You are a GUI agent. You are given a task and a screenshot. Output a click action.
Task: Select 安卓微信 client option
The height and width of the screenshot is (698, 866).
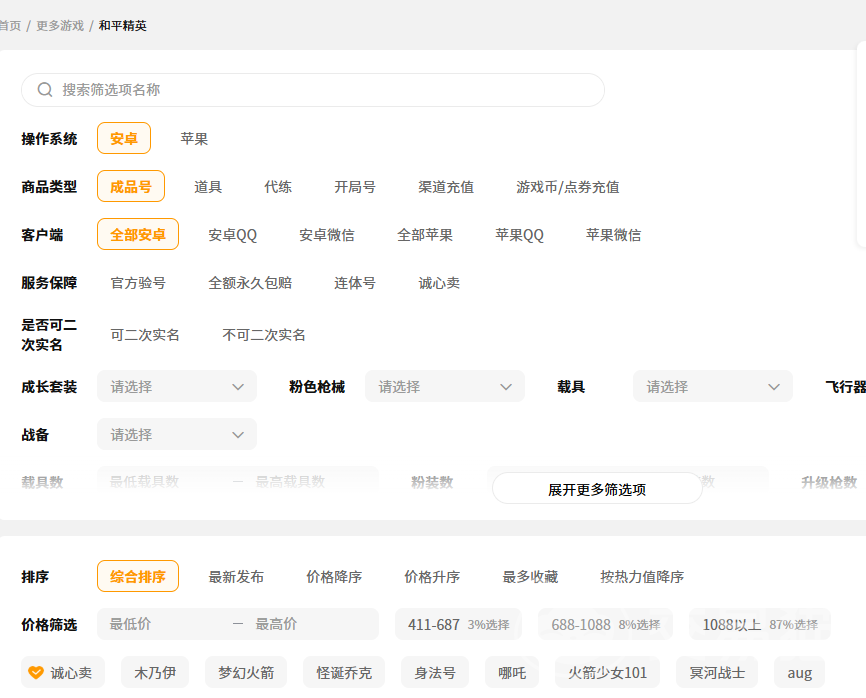(326, 235)
